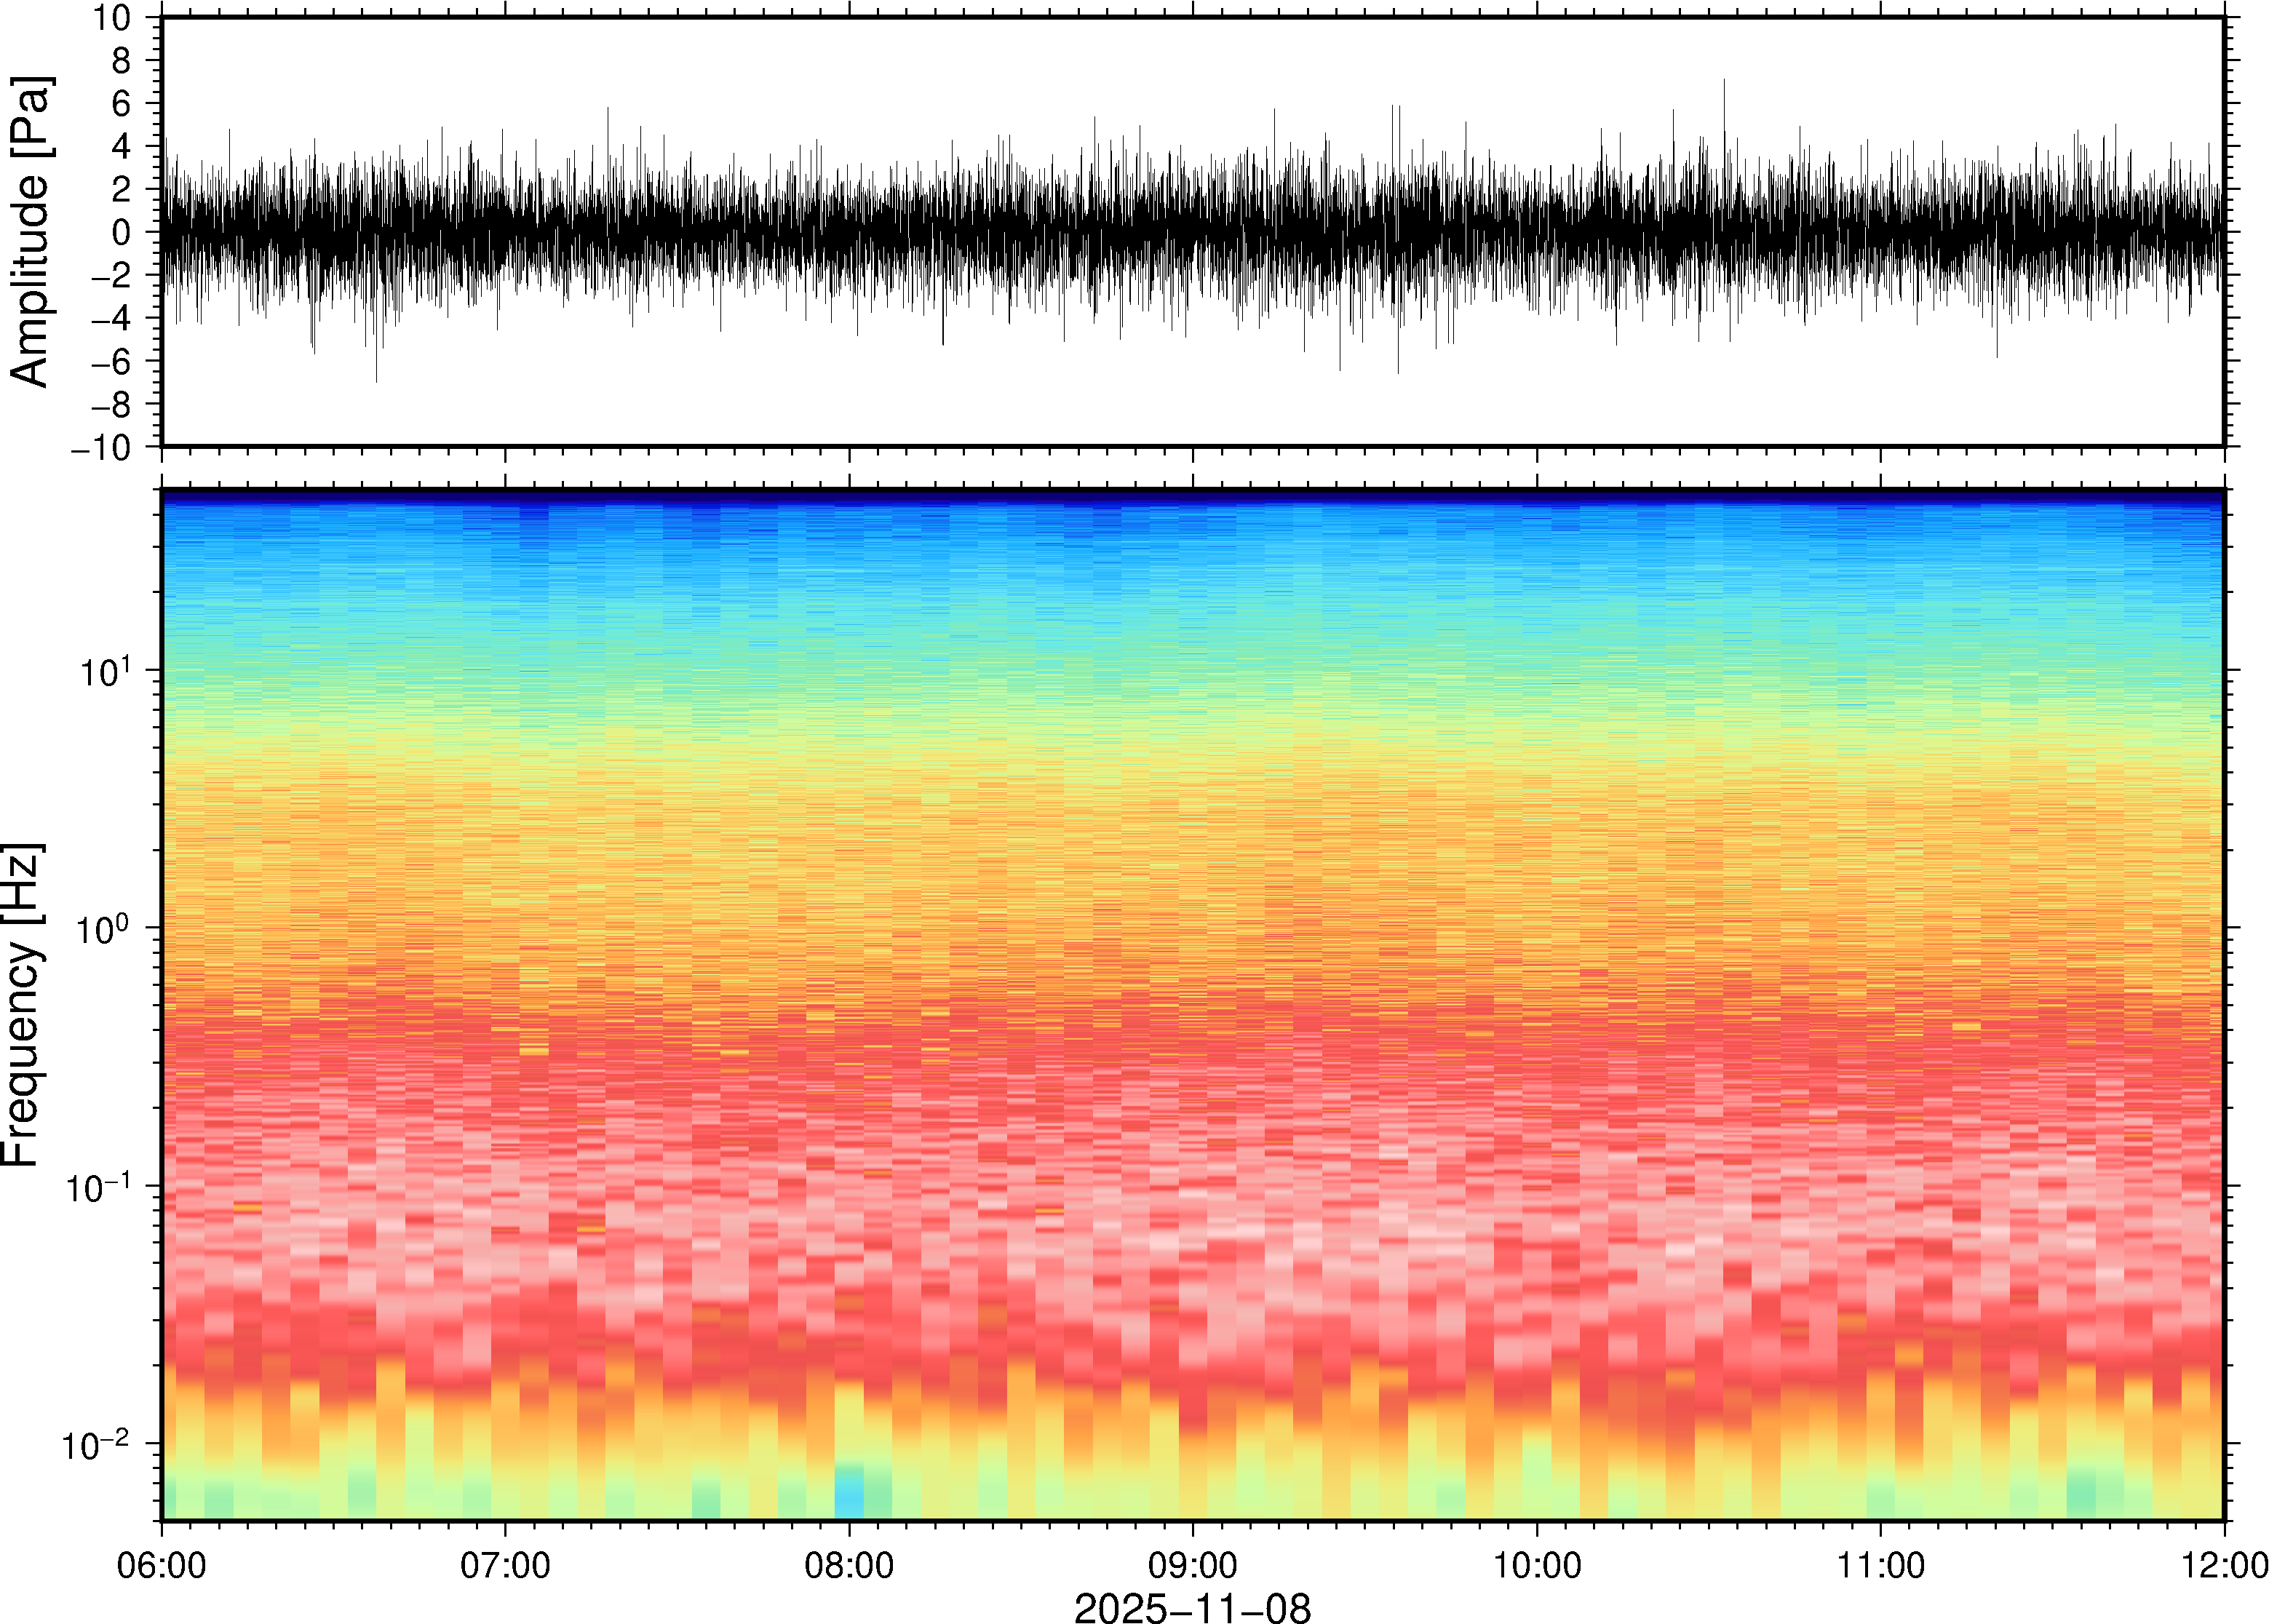Click the 10:00 time axis label
The height and width of the screenshot is (1624, 2269).
click(1537, 1564)
